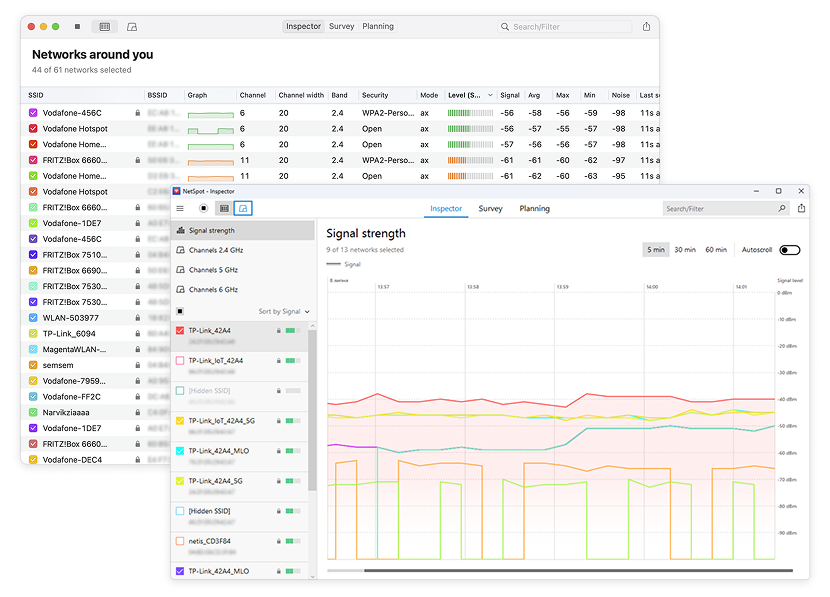Click the lock icon on the Vodafone-456C row
The image size is (830, 597).
click(x=138, y=113)
